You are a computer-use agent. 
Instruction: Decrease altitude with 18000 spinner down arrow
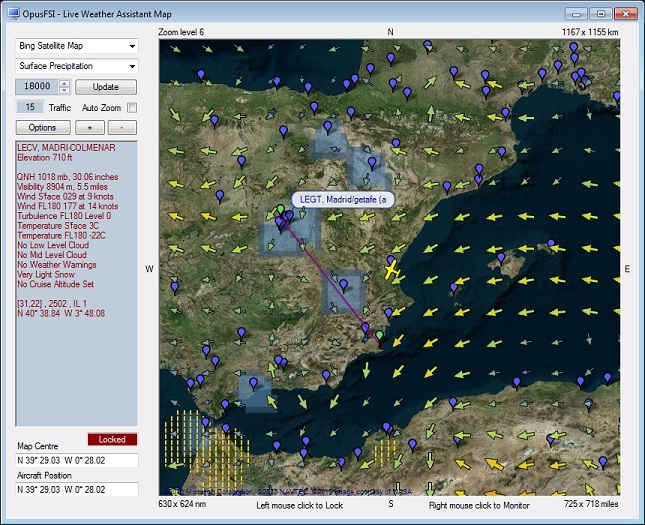tap(65, 90)
